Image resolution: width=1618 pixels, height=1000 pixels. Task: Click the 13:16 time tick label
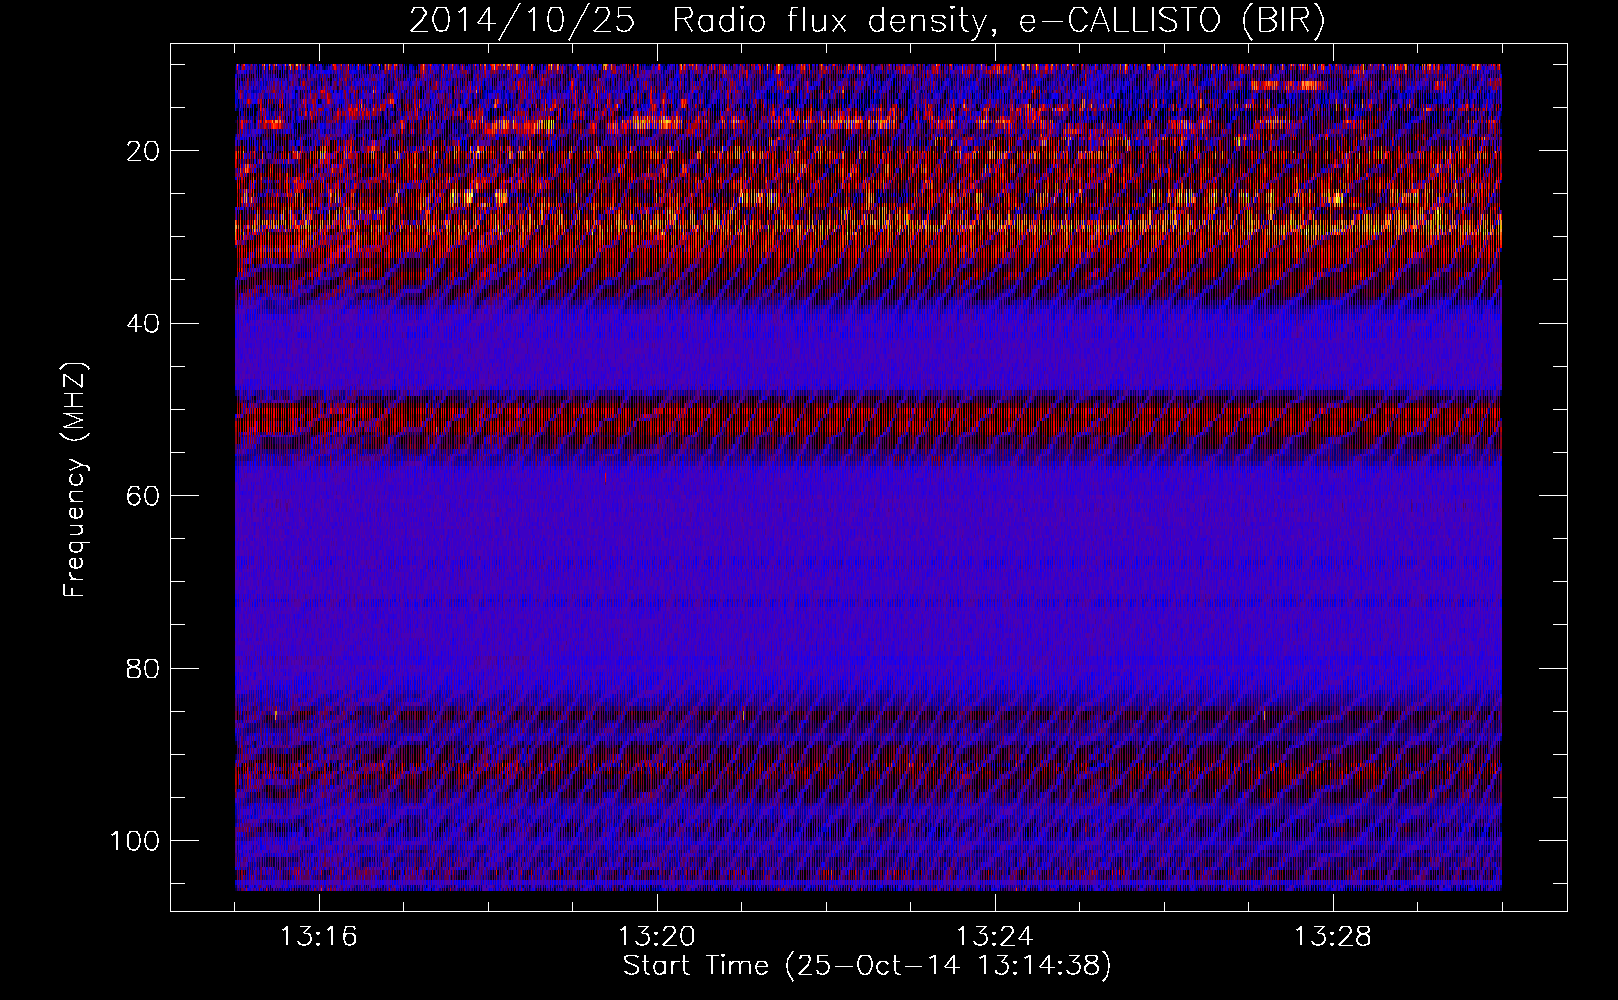tap(319, 937)
